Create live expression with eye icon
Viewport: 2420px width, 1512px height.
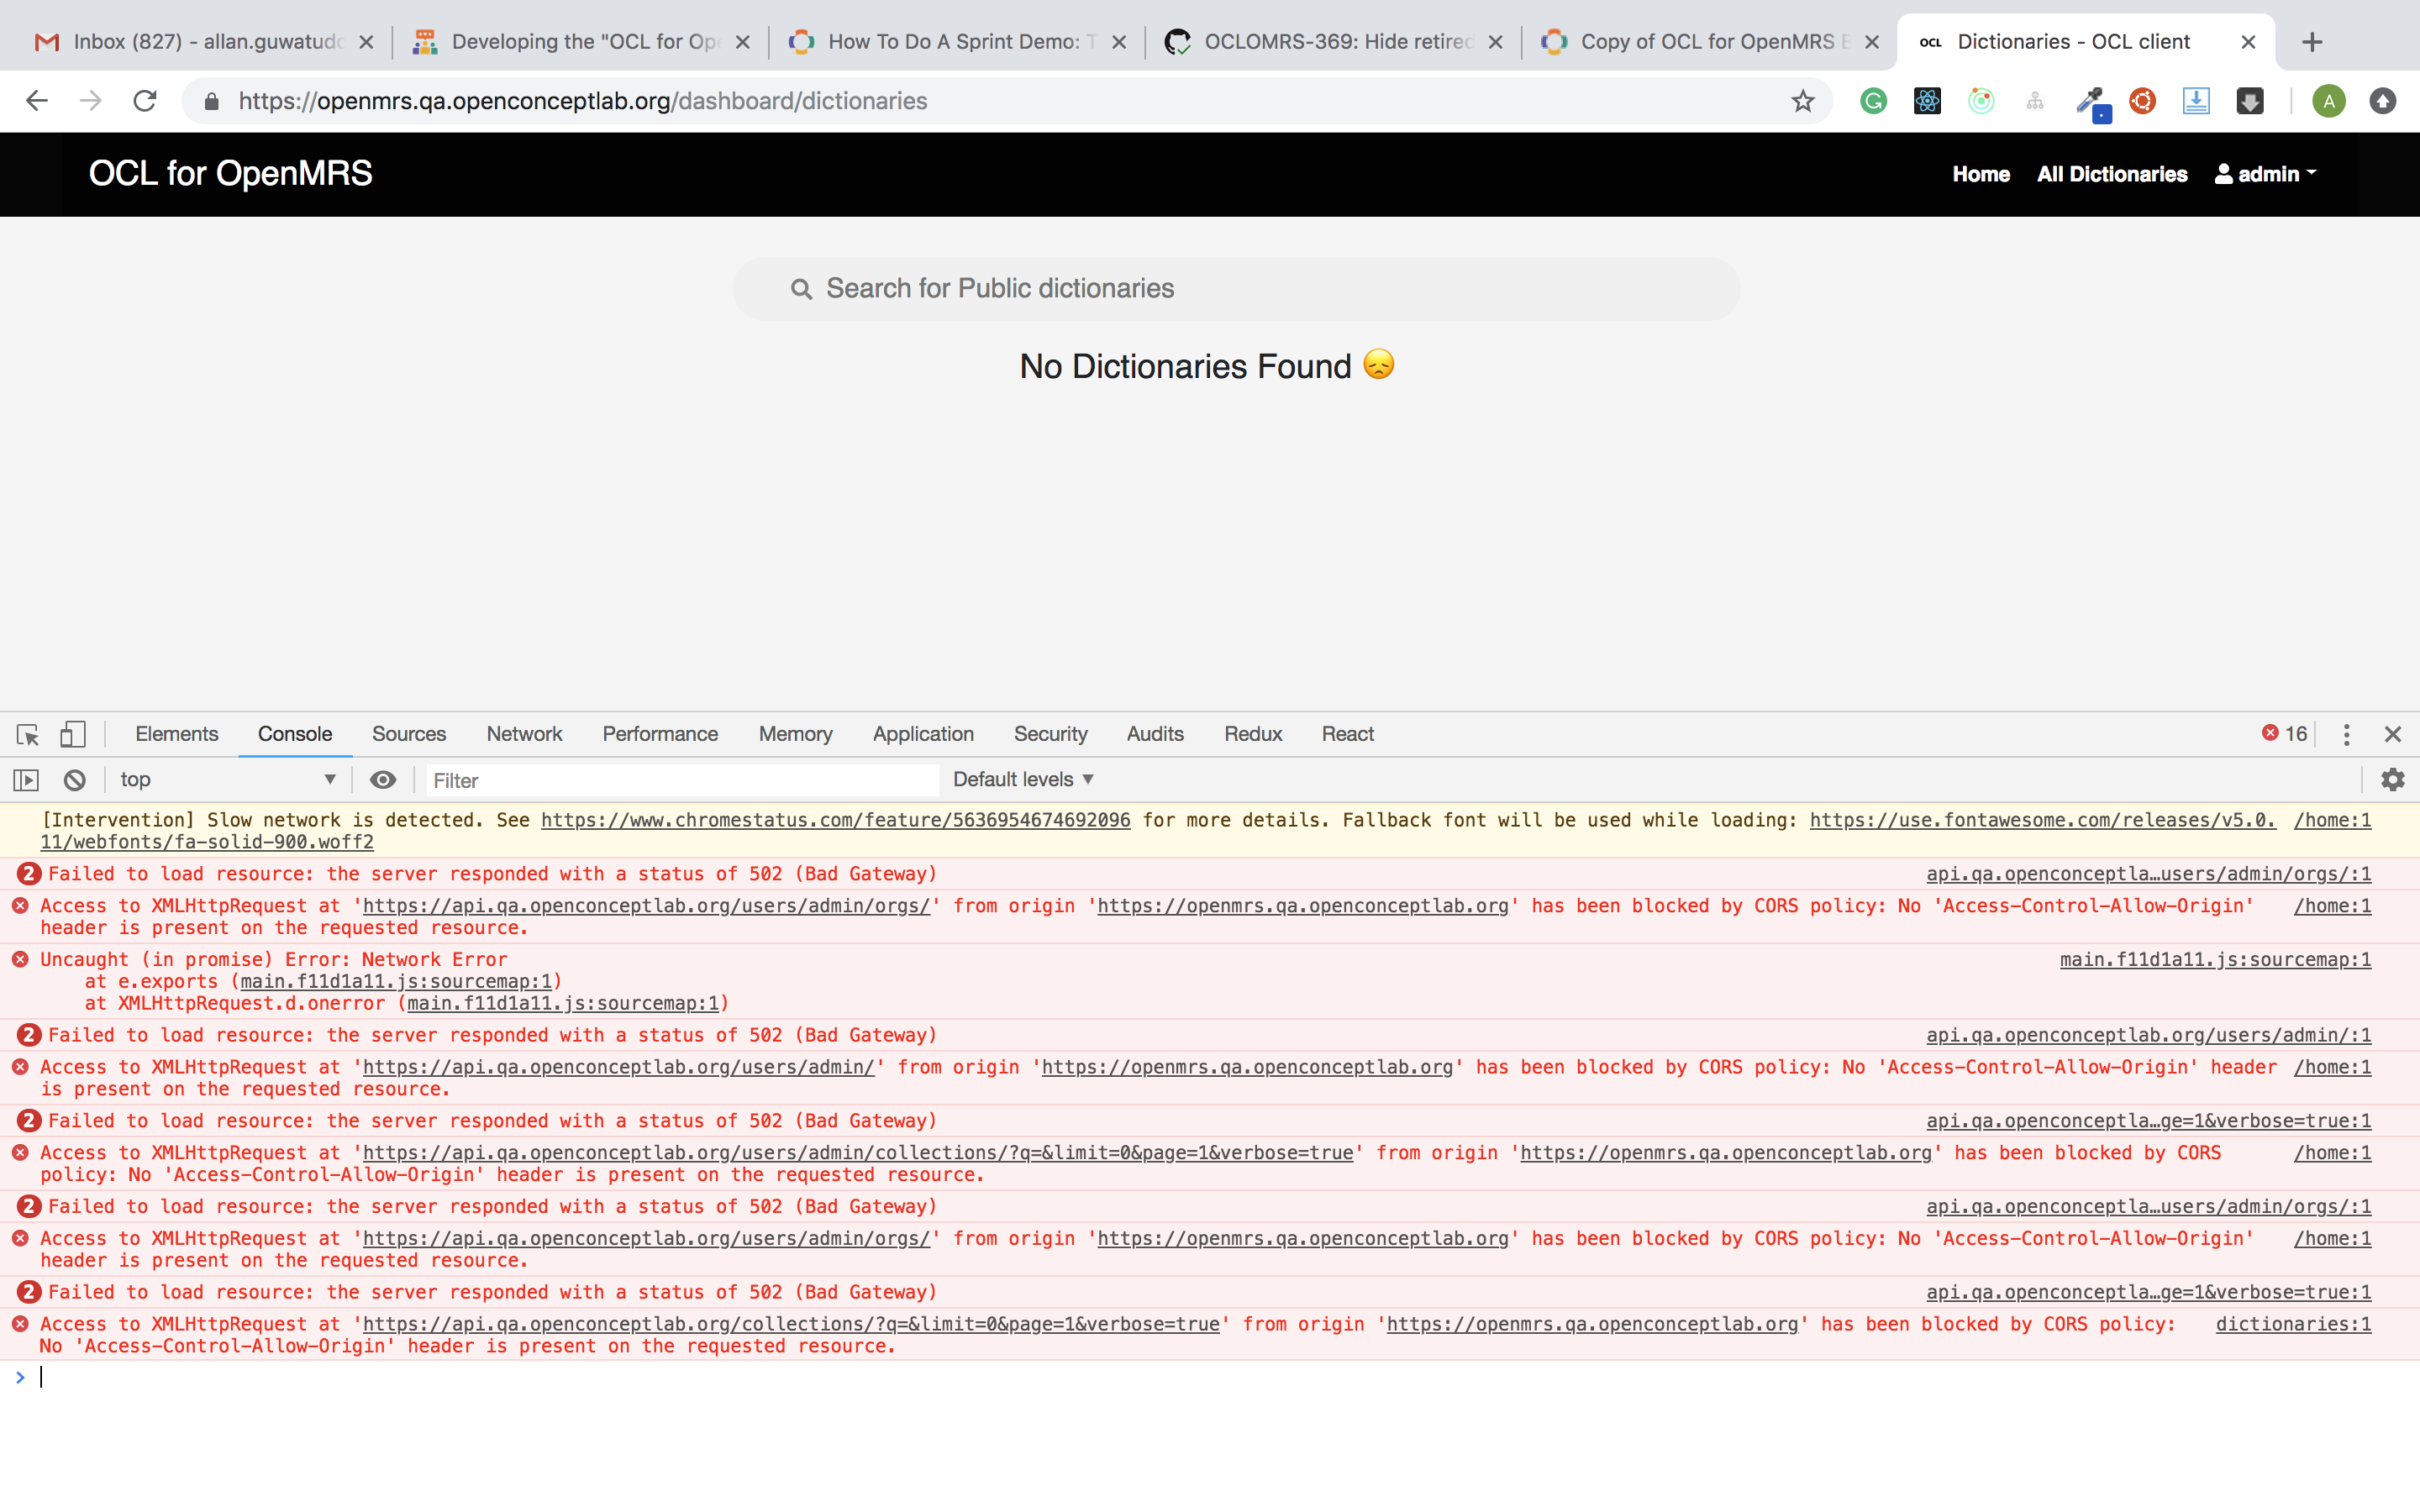(383, 780)
